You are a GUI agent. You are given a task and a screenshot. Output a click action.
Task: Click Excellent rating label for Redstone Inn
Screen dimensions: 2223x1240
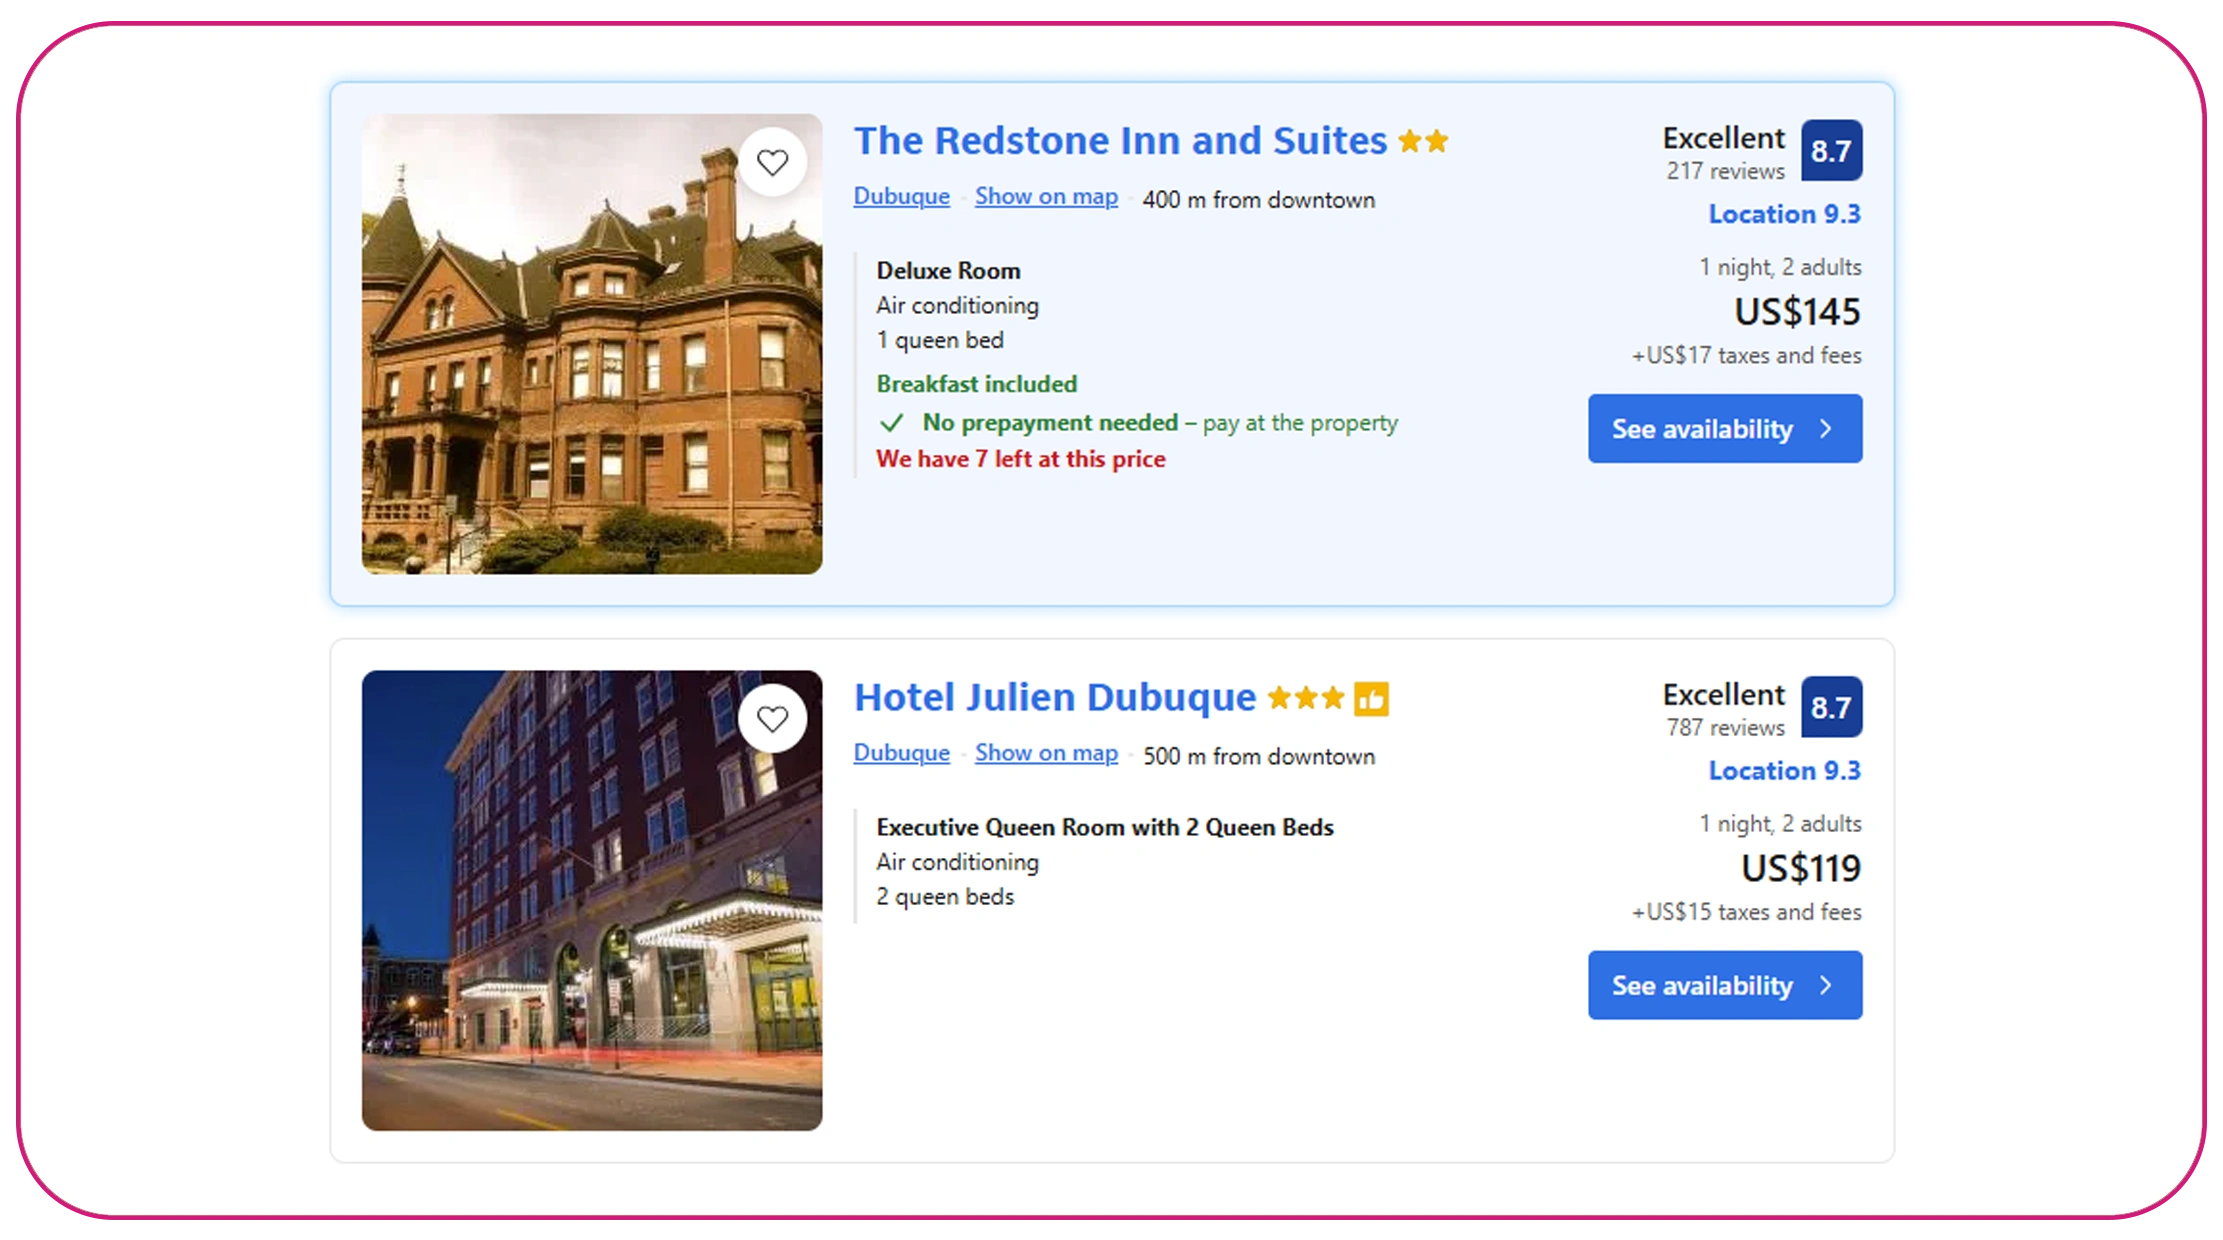click(x=1723, y=138)
